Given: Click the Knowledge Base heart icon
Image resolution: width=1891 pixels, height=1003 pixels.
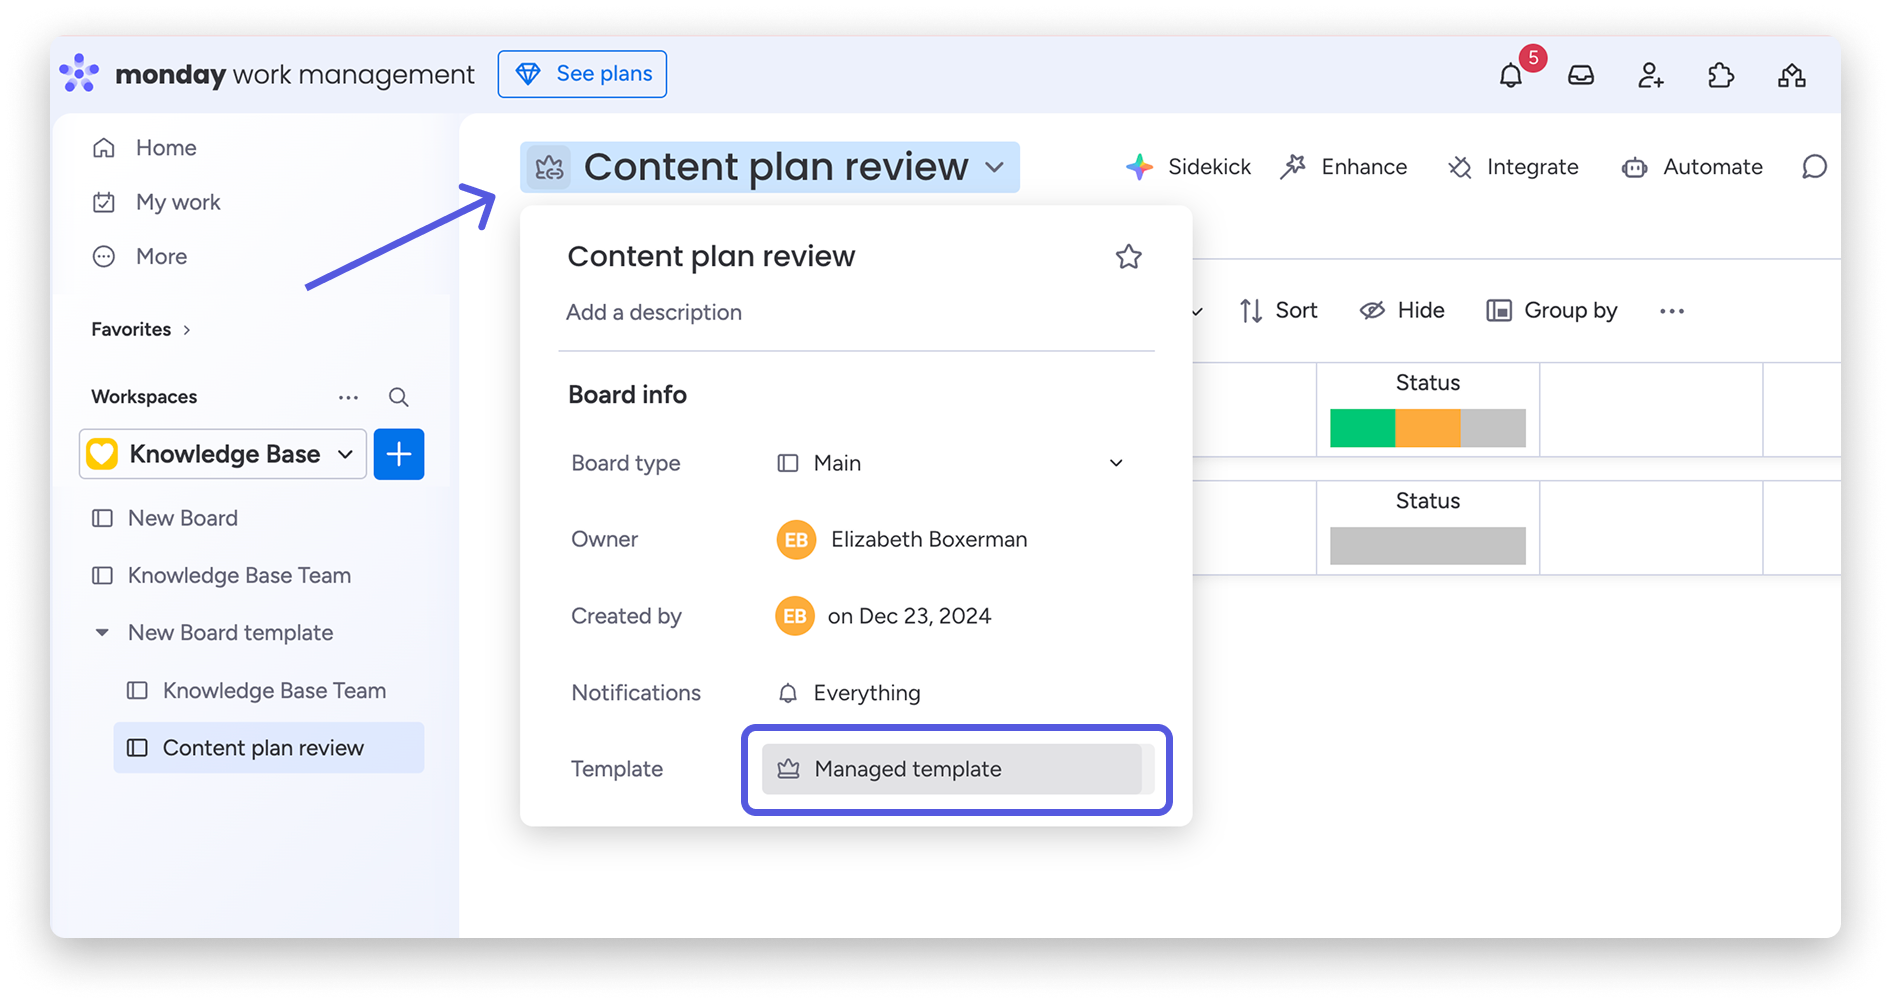Looking at the screenshot, I should tap(102, 454).
